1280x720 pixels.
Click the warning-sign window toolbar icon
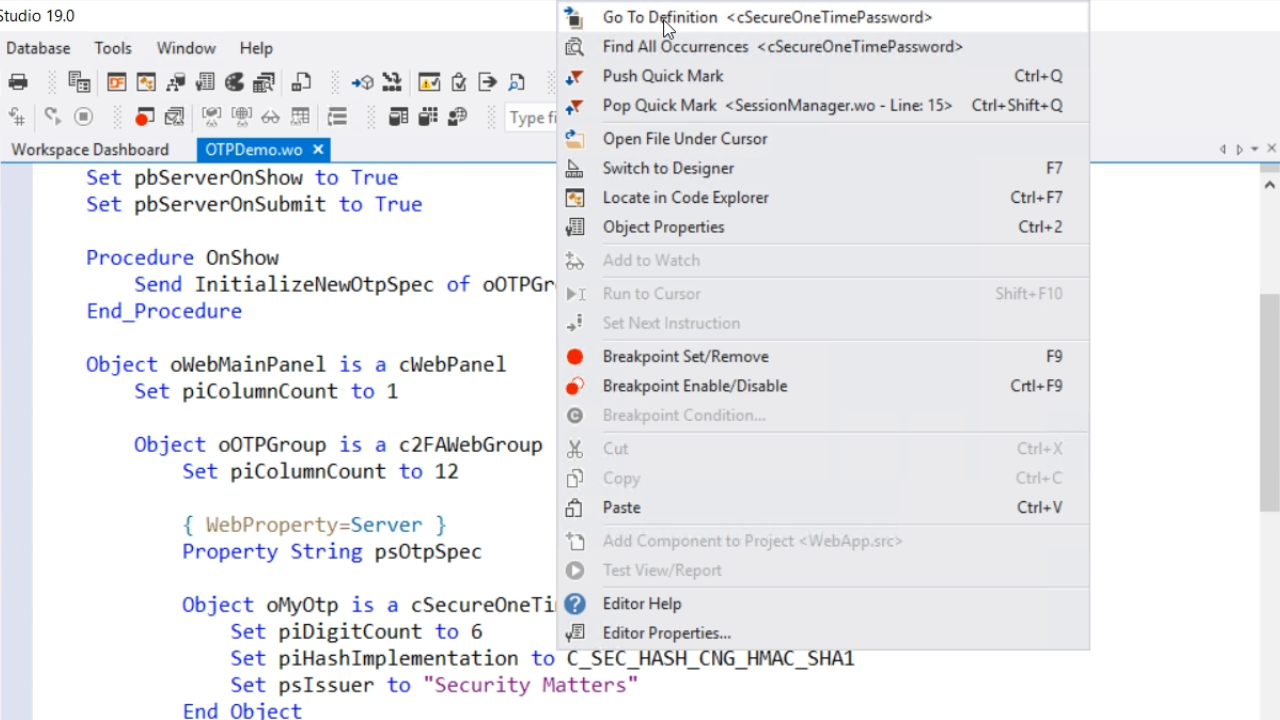pos(429,82)
